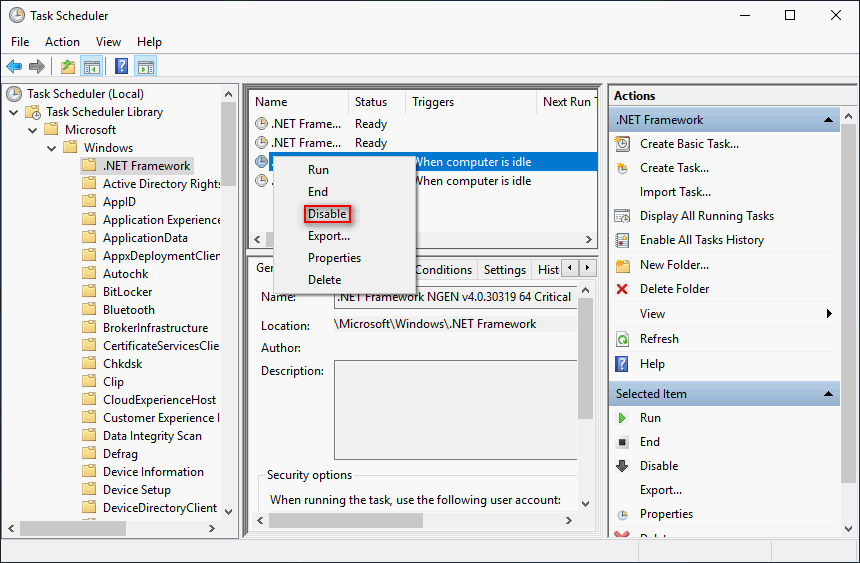Select the BitLocker folder in the tree
Screen dimensions: 860x563
128,292
